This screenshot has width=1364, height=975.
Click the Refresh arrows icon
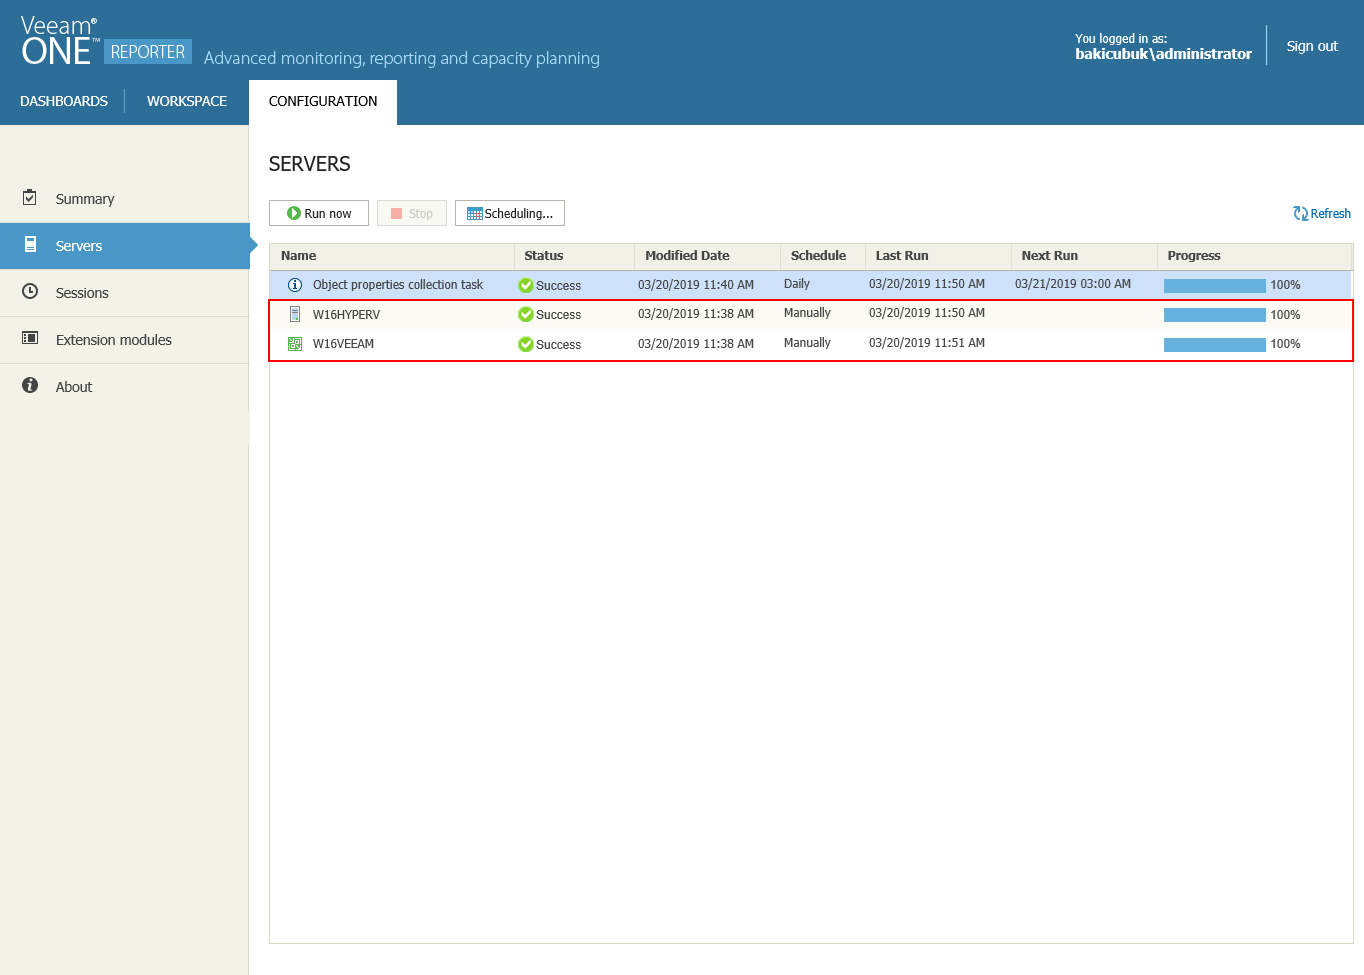[x=1300, y=213]
